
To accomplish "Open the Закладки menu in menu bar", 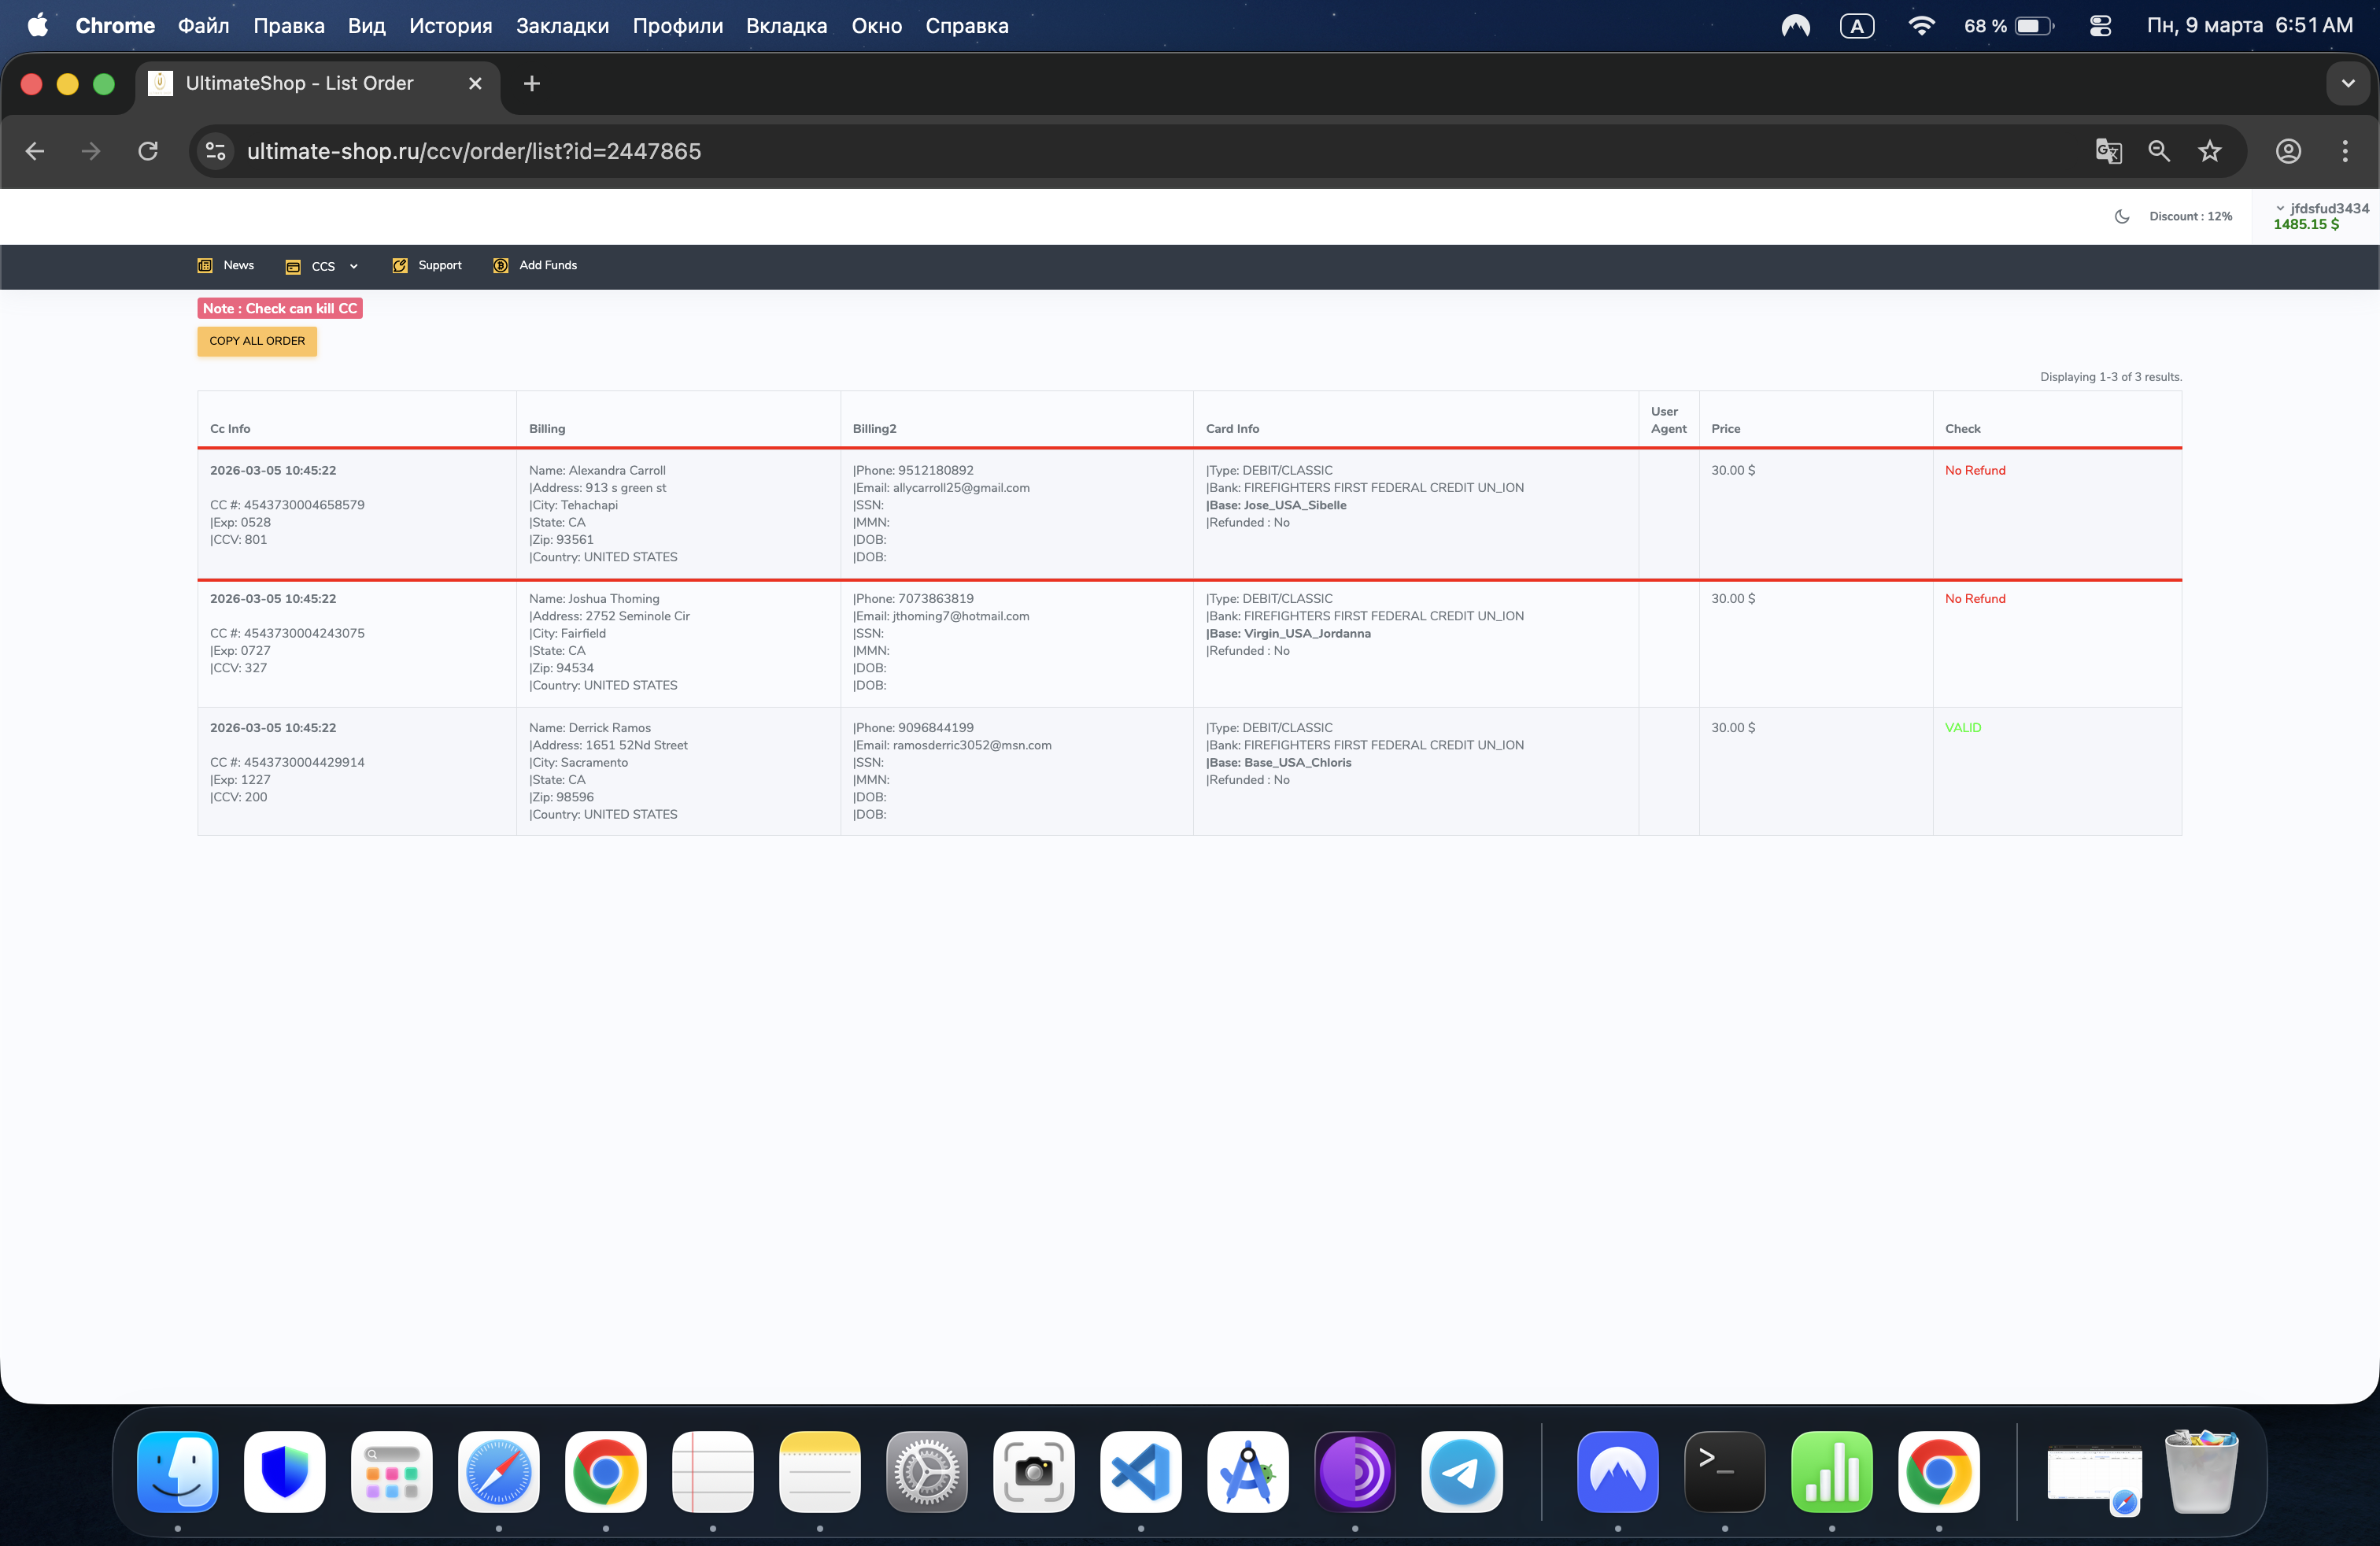I will click(562, 26).
